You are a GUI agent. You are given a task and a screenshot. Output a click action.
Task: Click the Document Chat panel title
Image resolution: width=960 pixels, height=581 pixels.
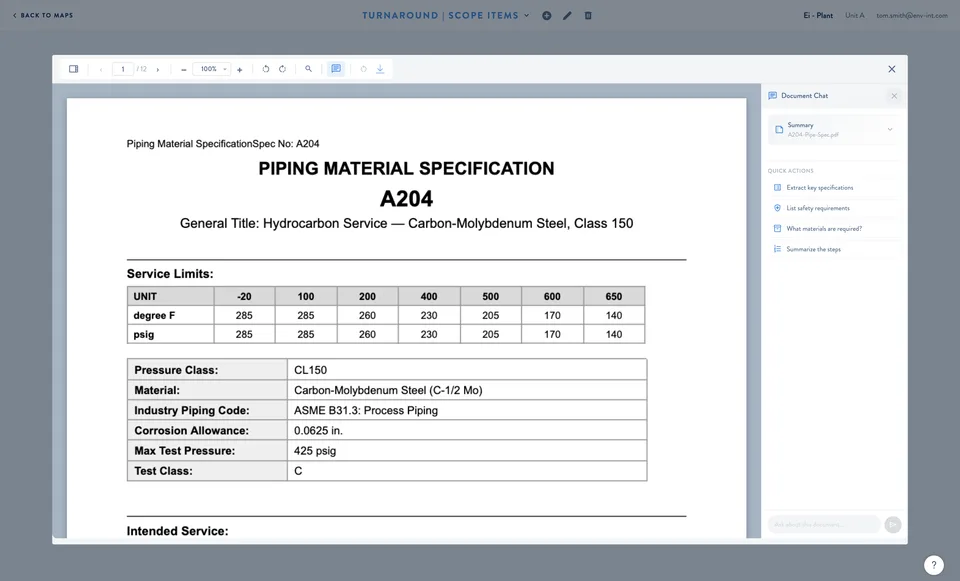(x=804, y=96)
